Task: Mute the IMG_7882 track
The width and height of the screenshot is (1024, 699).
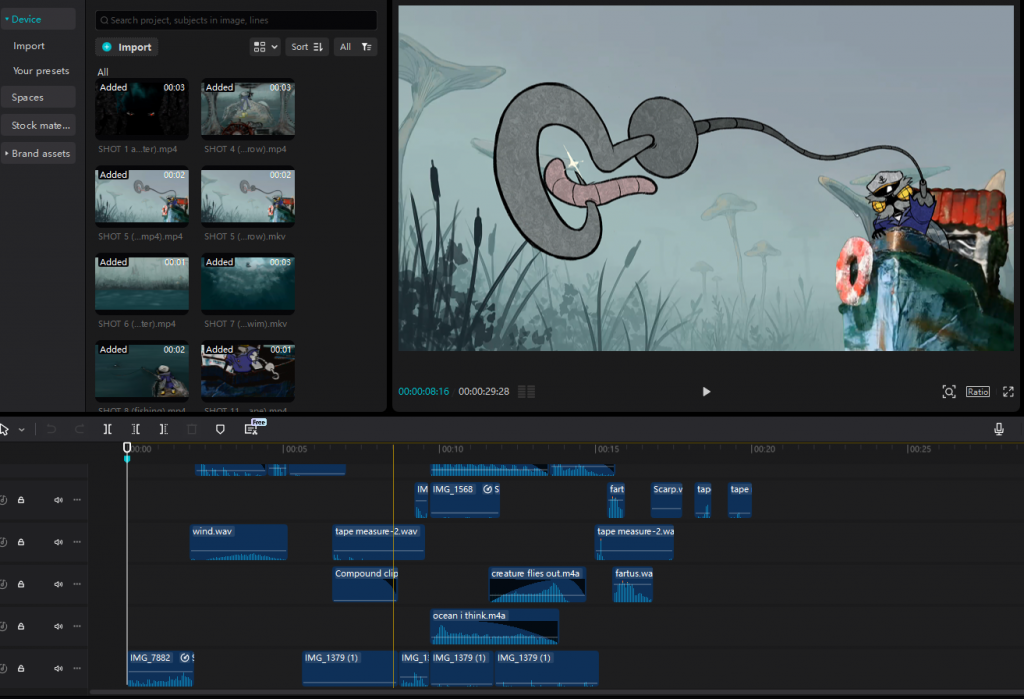Action: click(58, 668)
